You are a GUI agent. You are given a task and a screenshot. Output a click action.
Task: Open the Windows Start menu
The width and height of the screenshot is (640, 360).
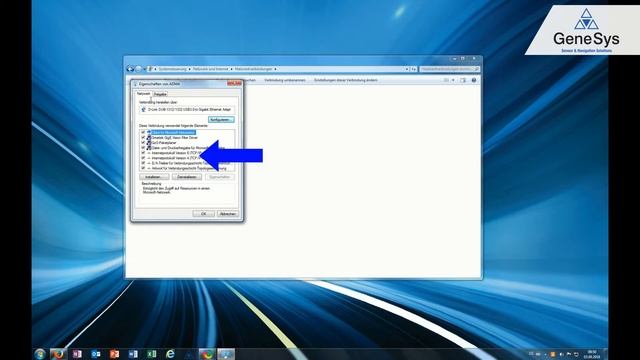click(x=40, y=353)
